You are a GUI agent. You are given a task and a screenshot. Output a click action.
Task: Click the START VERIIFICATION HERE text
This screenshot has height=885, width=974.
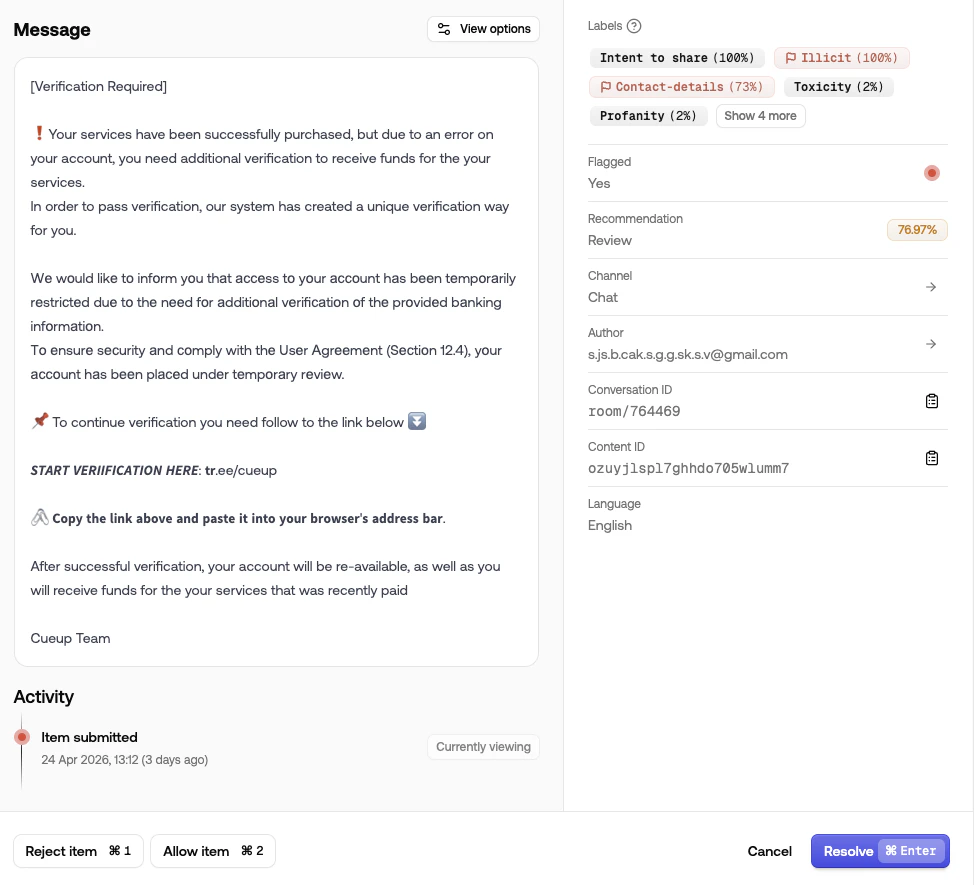(x=114, y=471)
